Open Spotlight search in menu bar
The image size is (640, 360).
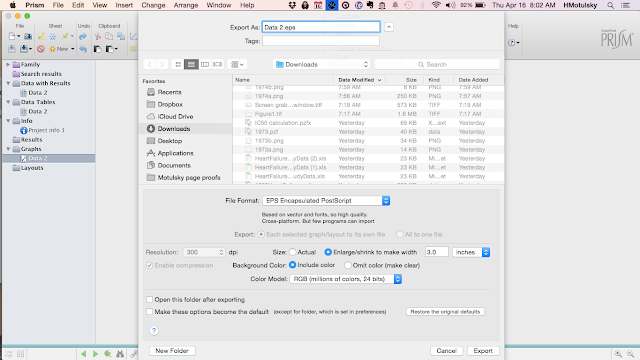[610, 5]
